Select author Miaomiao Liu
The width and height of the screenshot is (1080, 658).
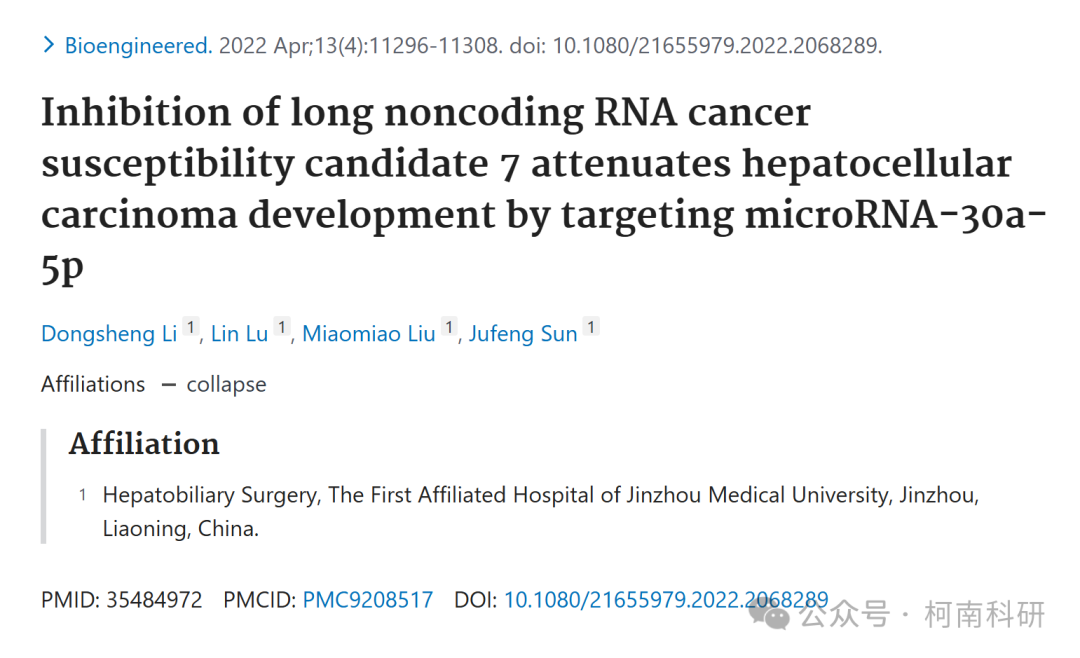click(368, 333)
